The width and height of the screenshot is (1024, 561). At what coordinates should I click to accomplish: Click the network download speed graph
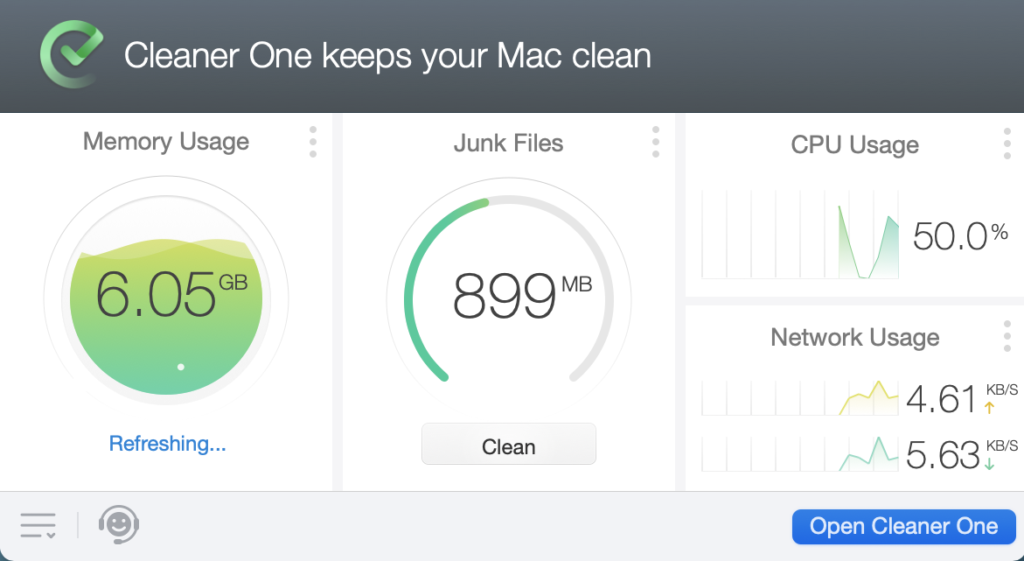point(800,453)
